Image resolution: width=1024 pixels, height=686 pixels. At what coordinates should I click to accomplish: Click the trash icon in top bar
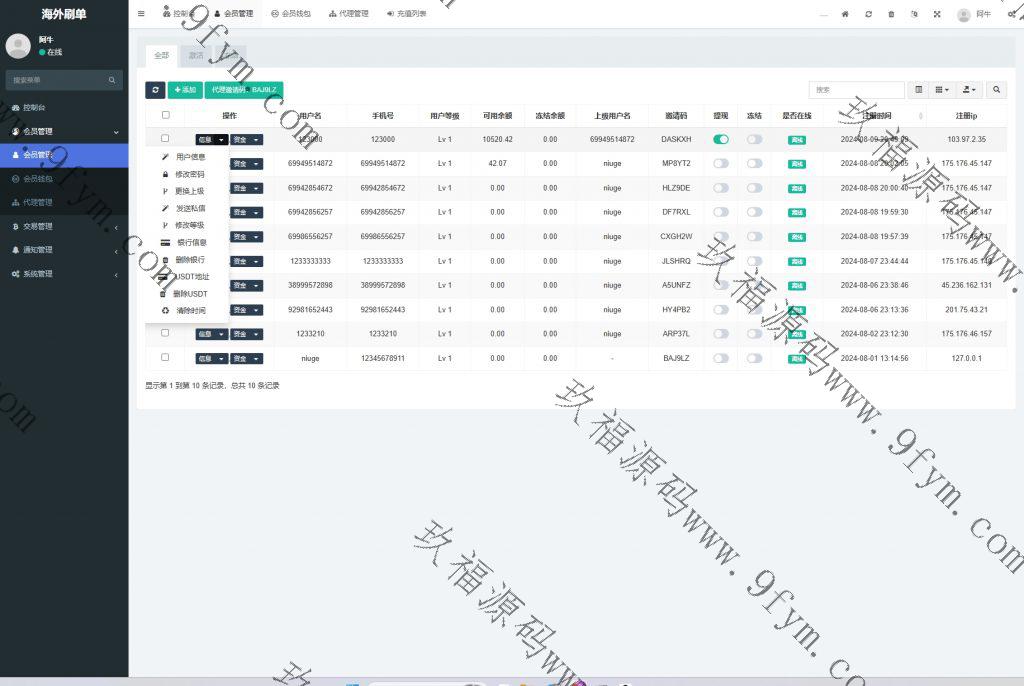coord(890,14)
